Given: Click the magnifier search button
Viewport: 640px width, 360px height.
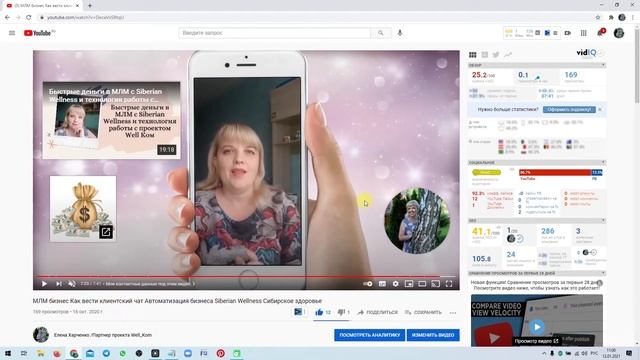Looking at the screenshot, I should [x=381, y=33].
